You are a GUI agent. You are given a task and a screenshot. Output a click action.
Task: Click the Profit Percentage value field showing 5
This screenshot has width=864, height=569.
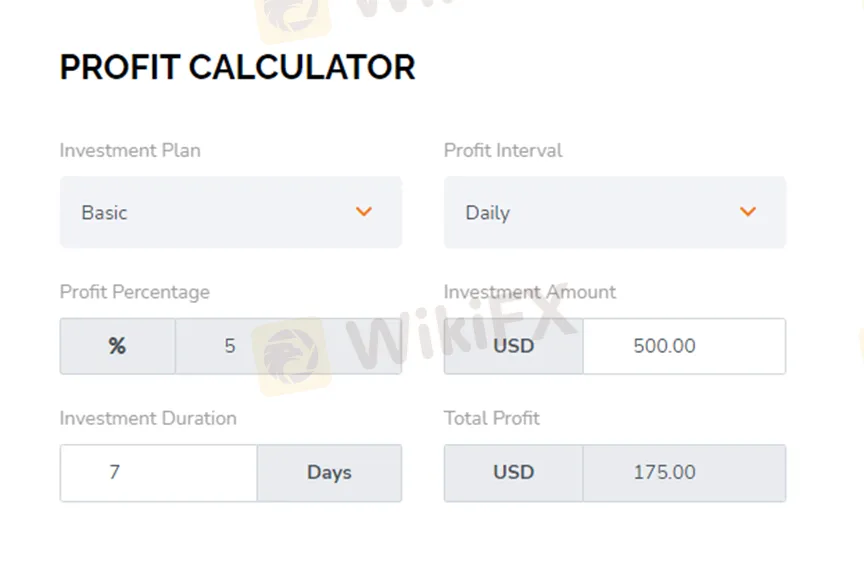pyautogui.click(x=288, y=346)
